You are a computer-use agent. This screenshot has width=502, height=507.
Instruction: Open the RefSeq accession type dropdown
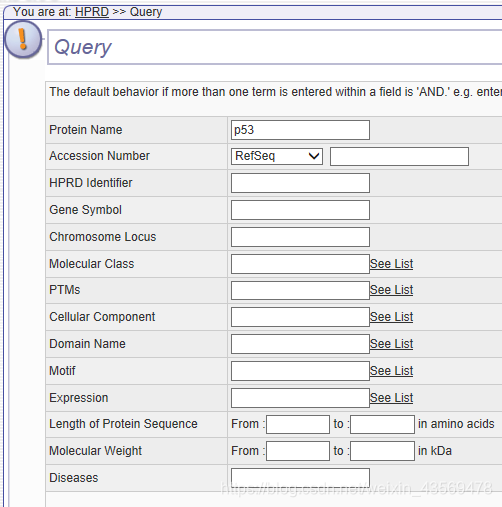coord(277,156)
